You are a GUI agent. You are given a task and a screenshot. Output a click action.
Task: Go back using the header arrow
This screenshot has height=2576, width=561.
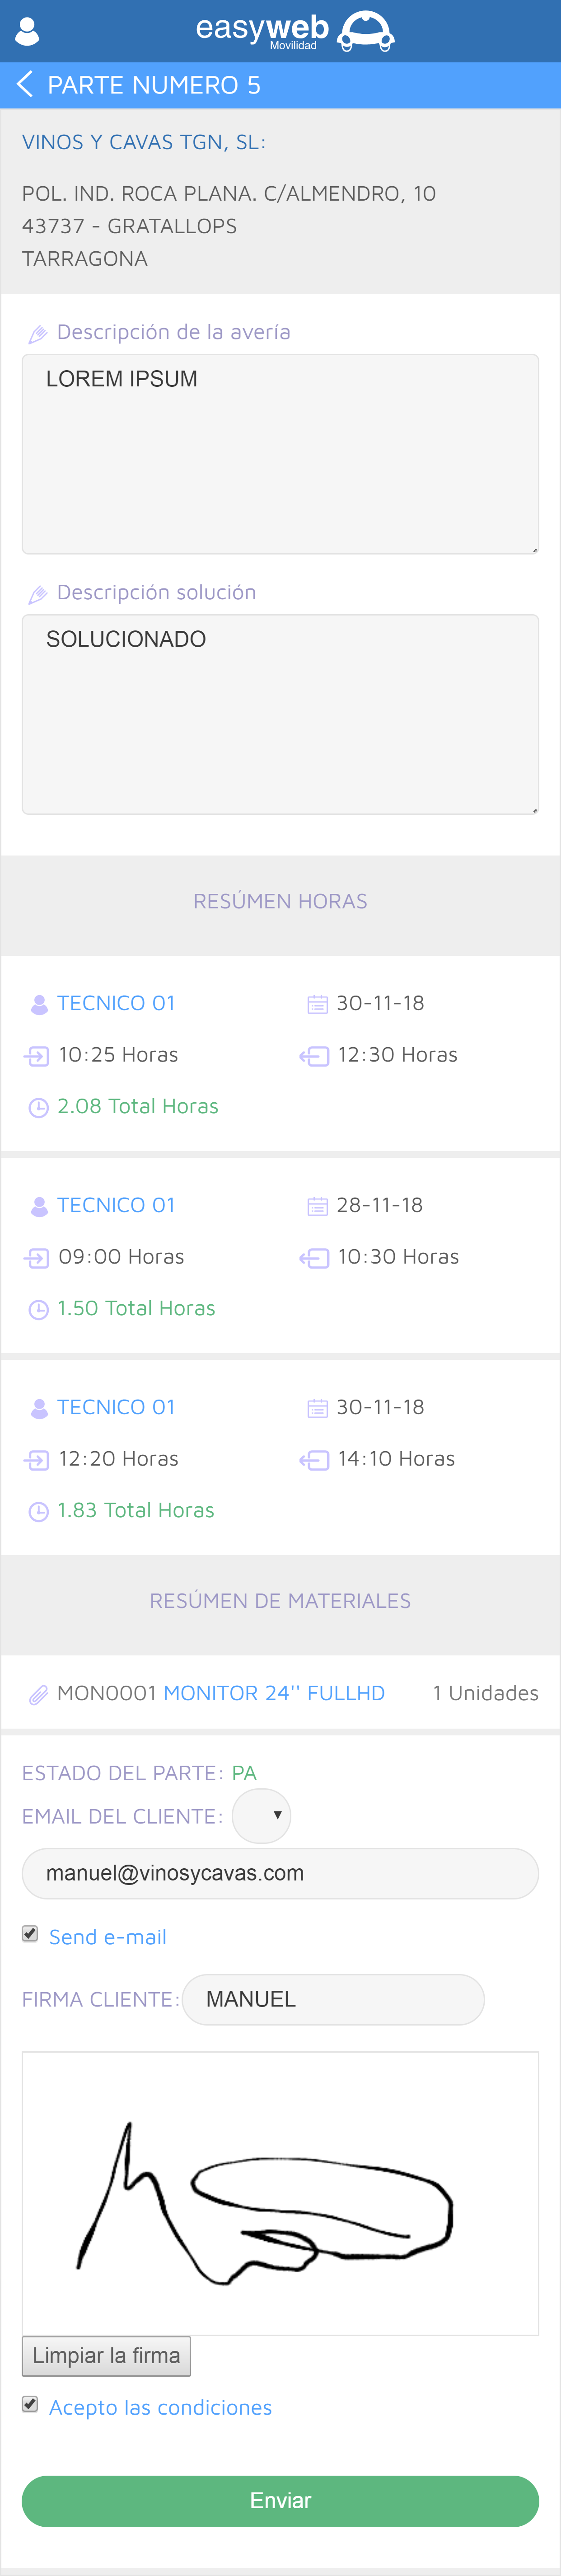point(25,85)
